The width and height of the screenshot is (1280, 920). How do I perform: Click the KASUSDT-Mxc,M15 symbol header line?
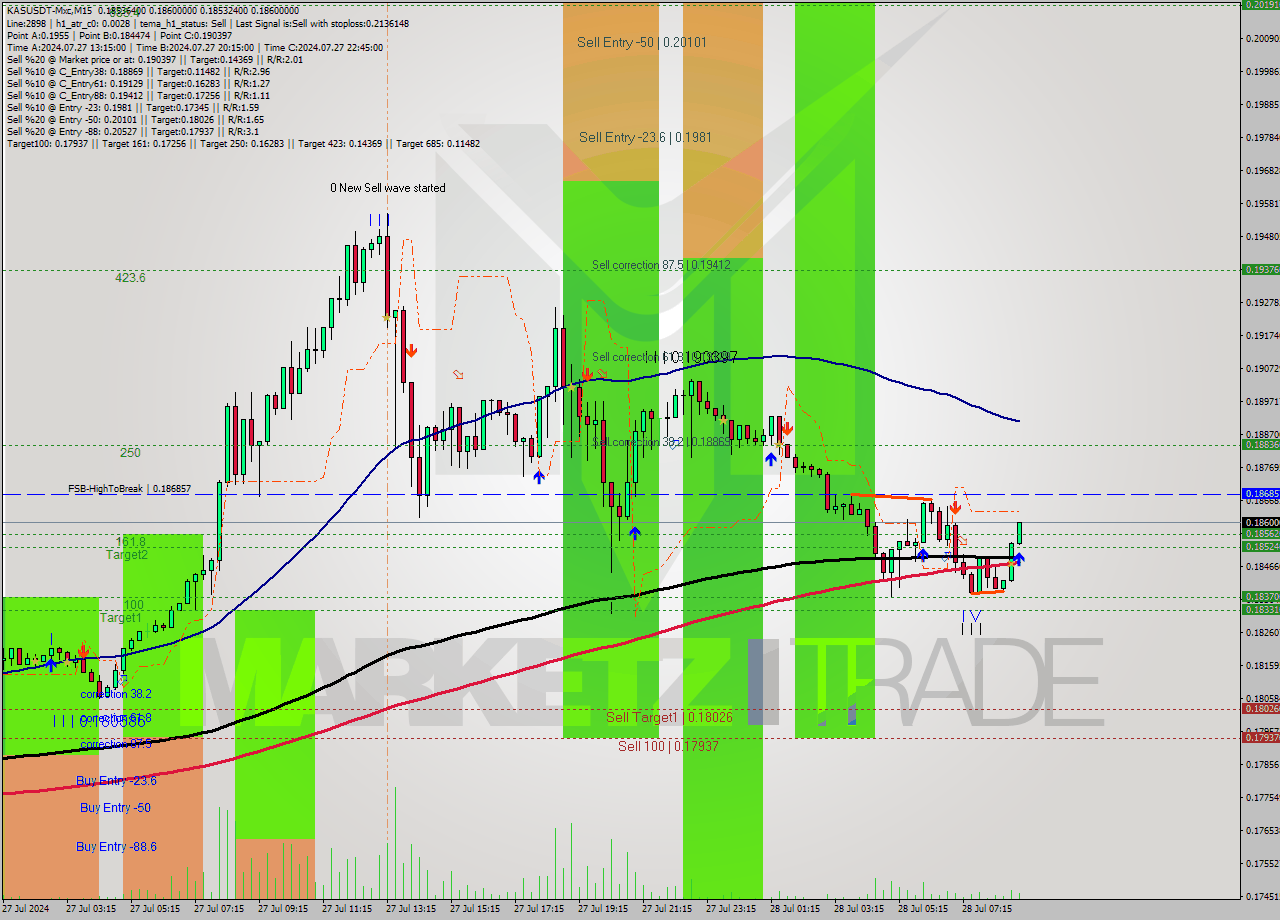(x=152, y=9)
